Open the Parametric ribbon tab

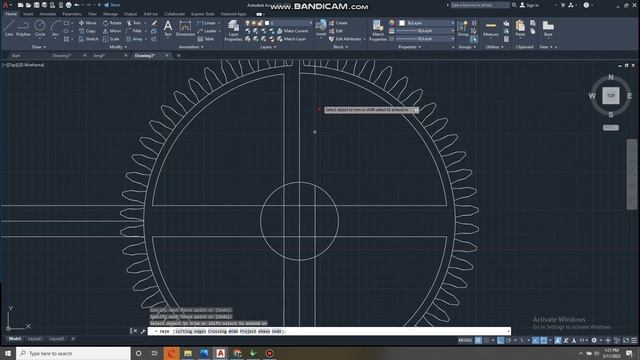pyautogui.click(x=72, y=14)
